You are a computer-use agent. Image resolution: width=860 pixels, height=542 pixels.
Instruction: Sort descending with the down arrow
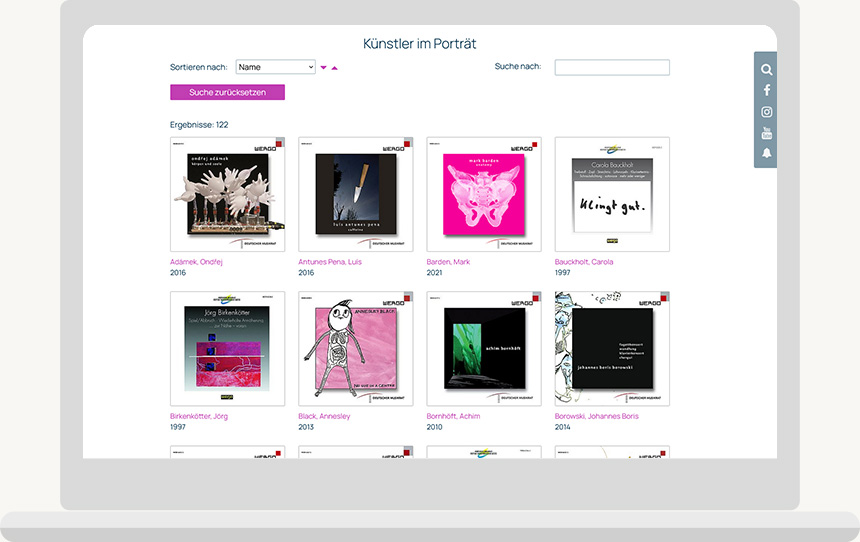[323, 68]
